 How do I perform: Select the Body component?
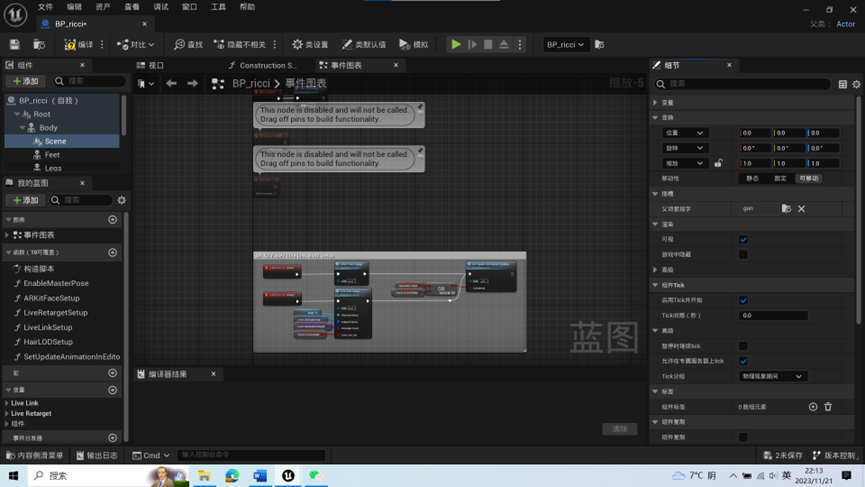(48, 127)
